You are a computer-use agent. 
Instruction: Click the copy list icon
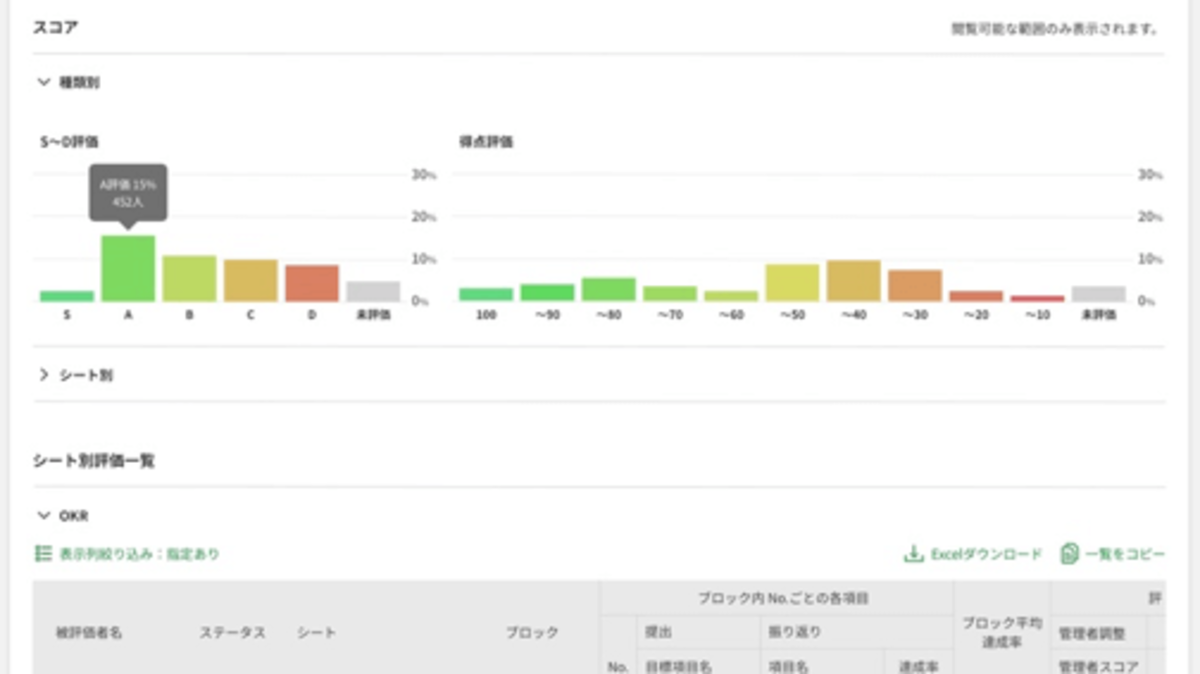tap(1070, 554)
